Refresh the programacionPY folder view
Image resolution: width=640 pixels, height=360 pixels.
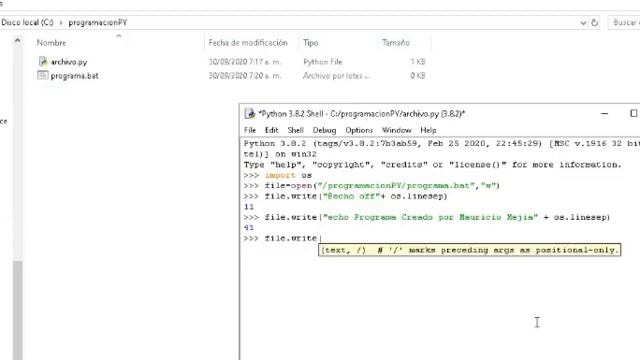tap(595, 23)
